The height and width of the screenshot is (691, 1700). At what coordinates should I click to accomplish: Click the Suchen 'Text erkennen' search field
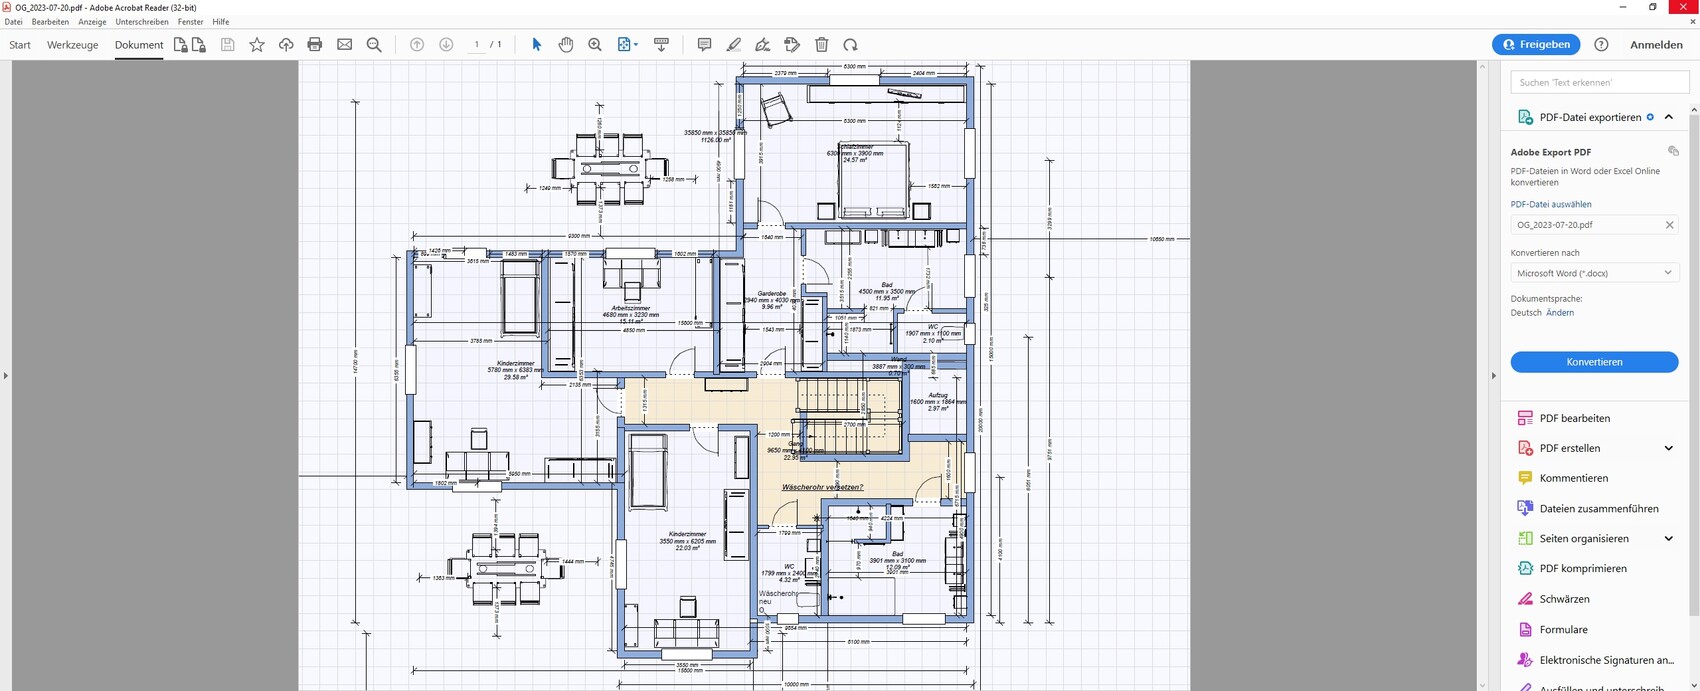point(1594,82)
